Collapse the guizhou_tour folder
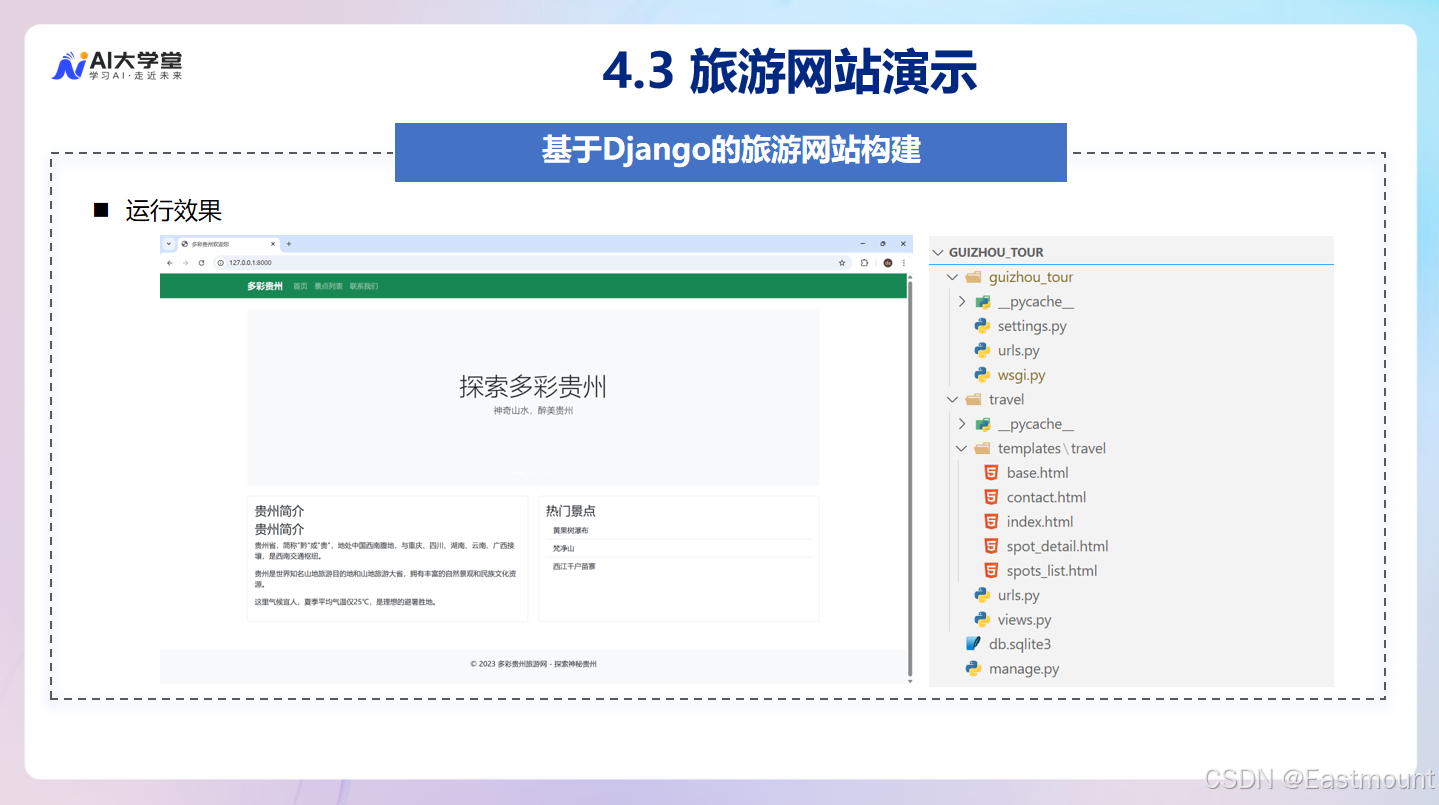Viewport: 1439px width, 805px height. pyautogui.click(x=952, y=276)
